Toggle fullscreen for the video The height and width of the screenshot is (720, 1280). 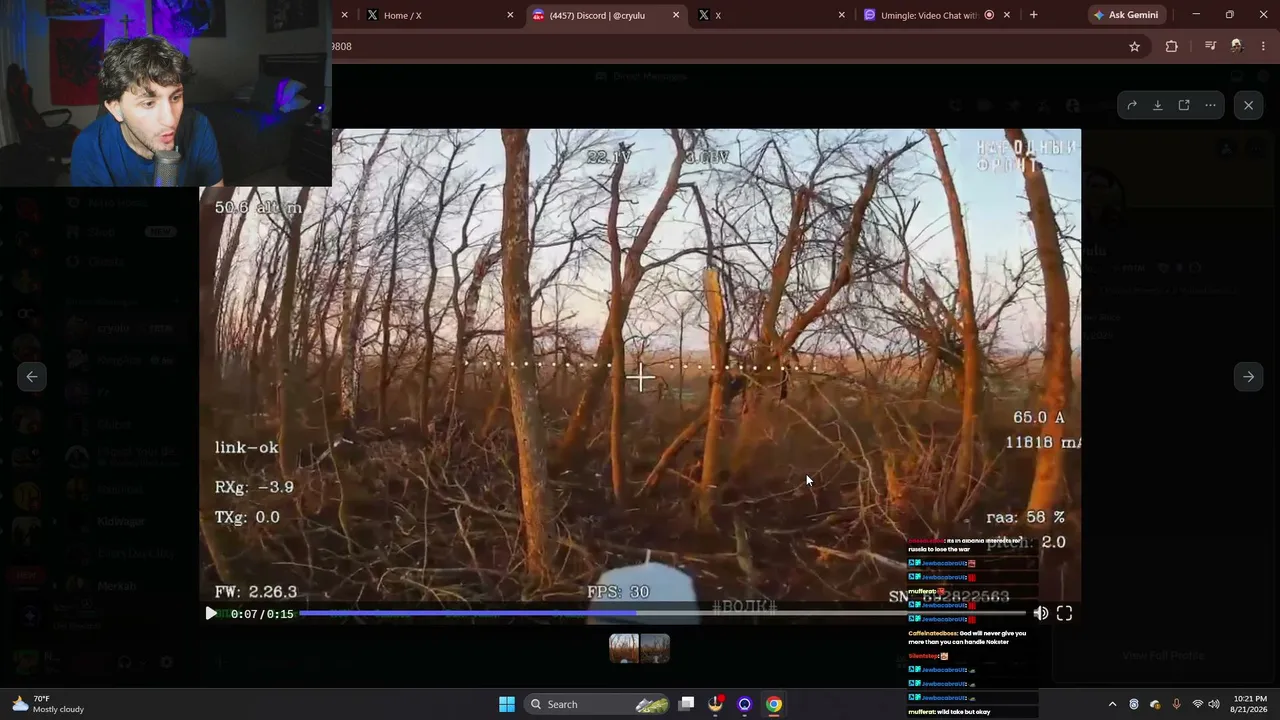point(1064,613)
